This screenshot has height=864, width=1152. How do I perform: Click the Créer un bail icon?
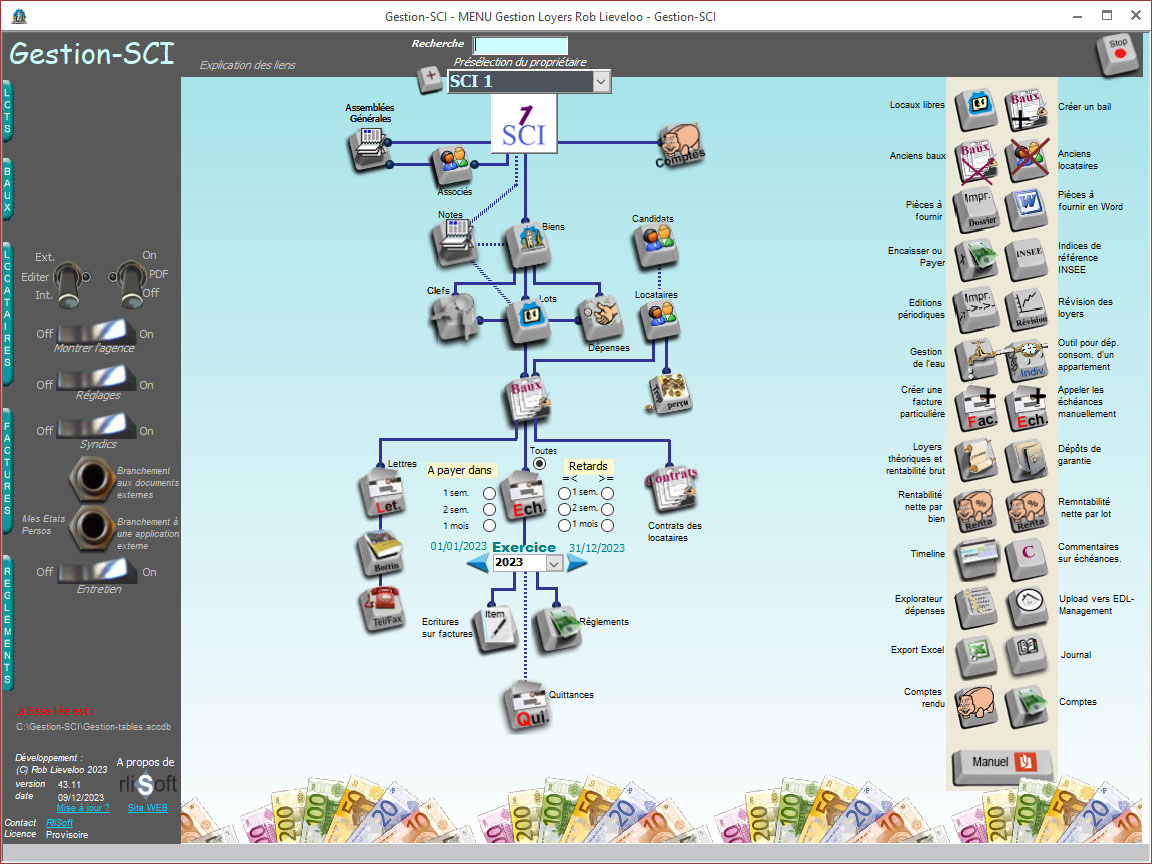[x=1027, y=109]
